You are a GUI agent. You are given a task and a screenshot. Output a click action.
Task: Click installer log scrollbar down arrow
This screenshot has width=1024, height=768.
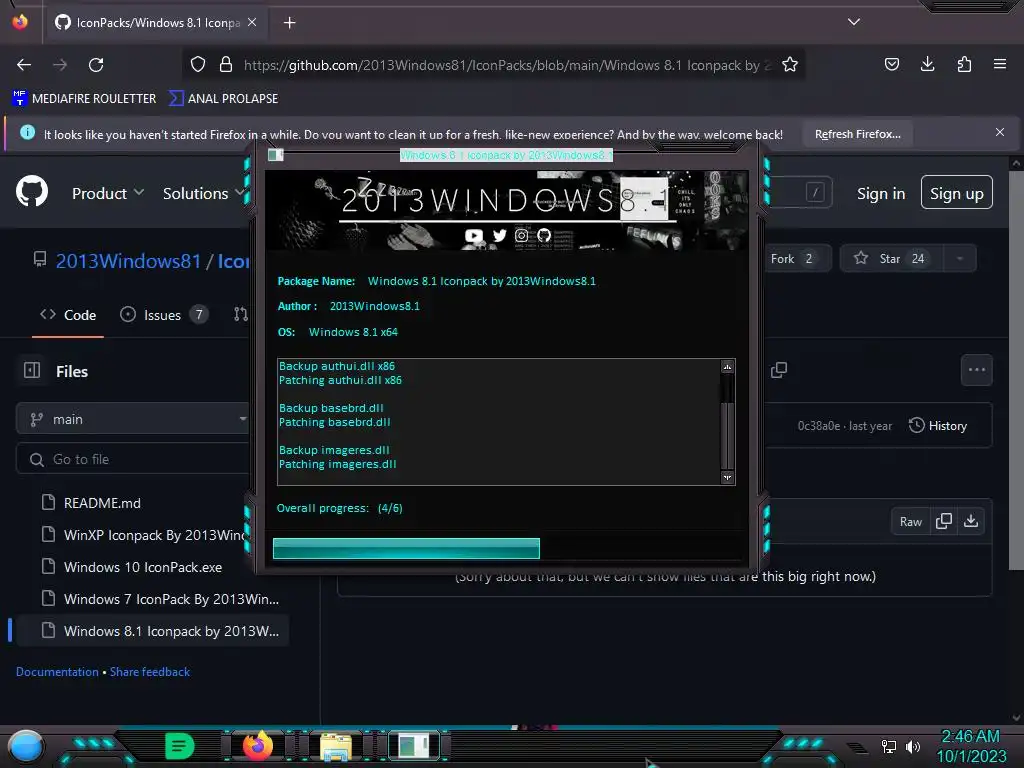[x=727, y=477]
